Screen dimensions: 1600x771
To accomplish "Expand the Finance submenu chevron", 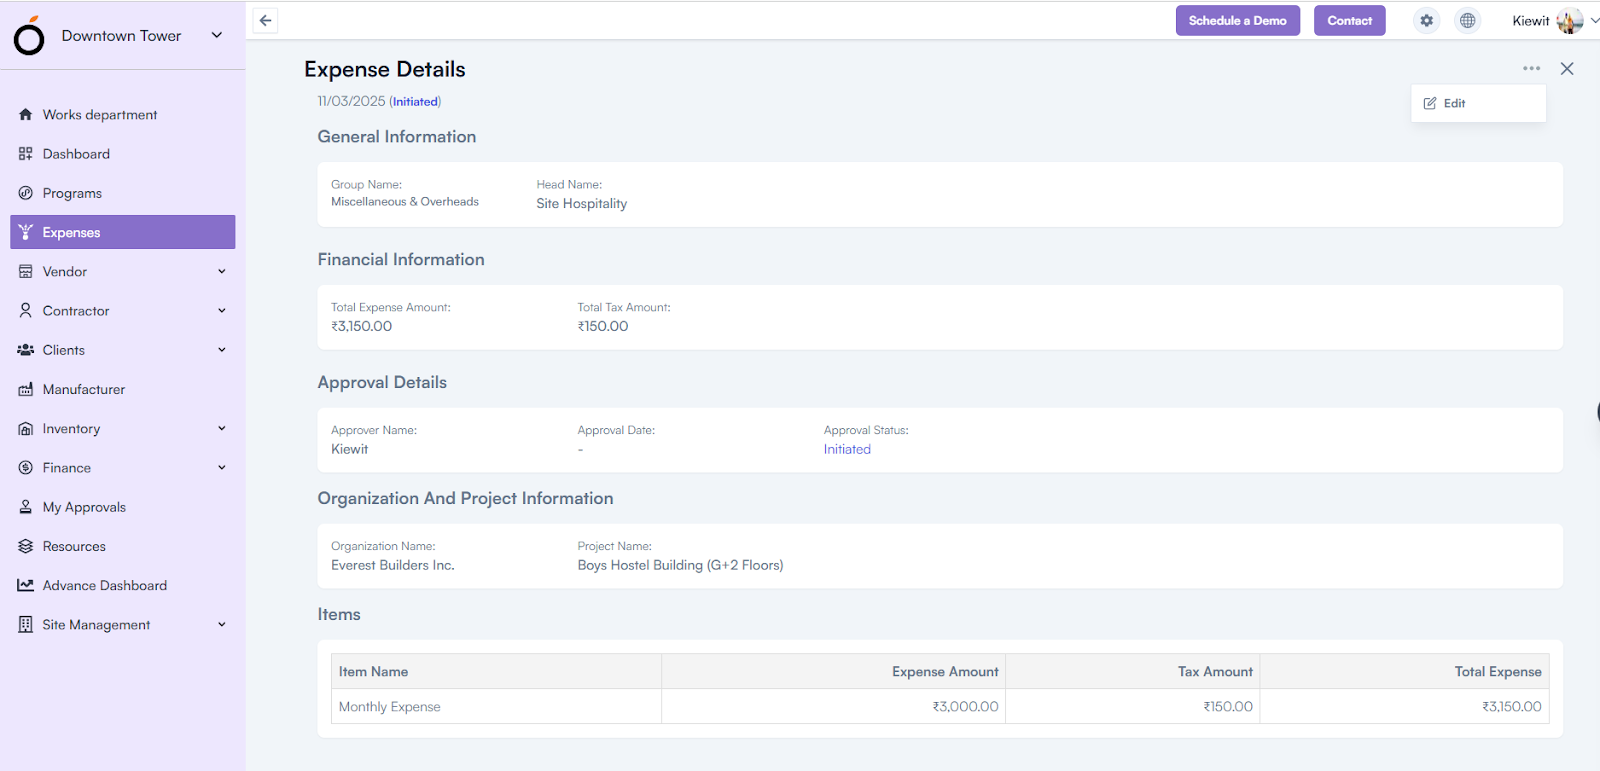I will (222, 468).
